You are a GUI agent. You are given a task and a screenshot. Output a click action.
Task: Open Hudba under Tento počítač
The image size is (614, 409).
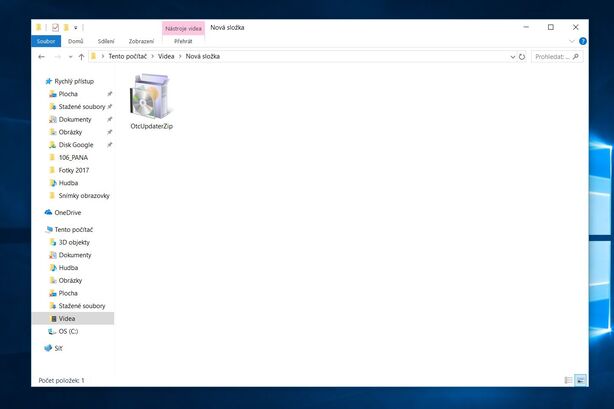click(68, 268)
